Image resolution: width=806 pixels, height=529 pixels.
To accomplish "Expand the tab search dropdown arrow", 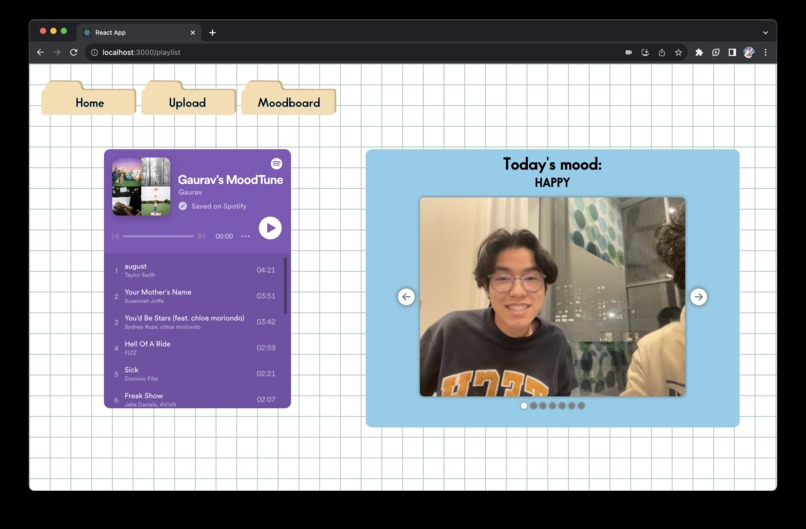I will (765, 32).
